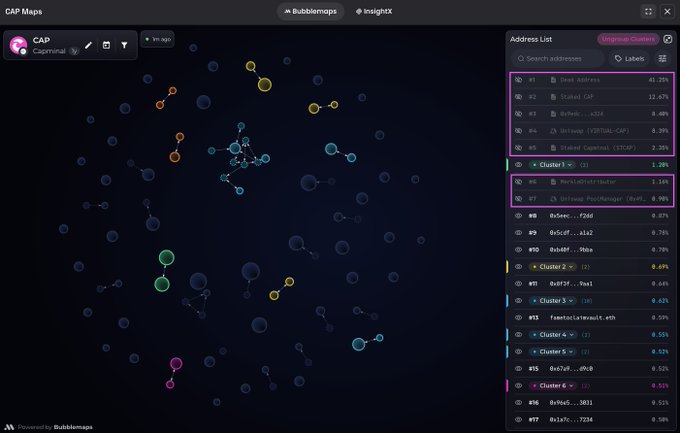Show hidden address #1 Dead Address via its eye icon
680x433 pixels.
(x=518, y=80)
